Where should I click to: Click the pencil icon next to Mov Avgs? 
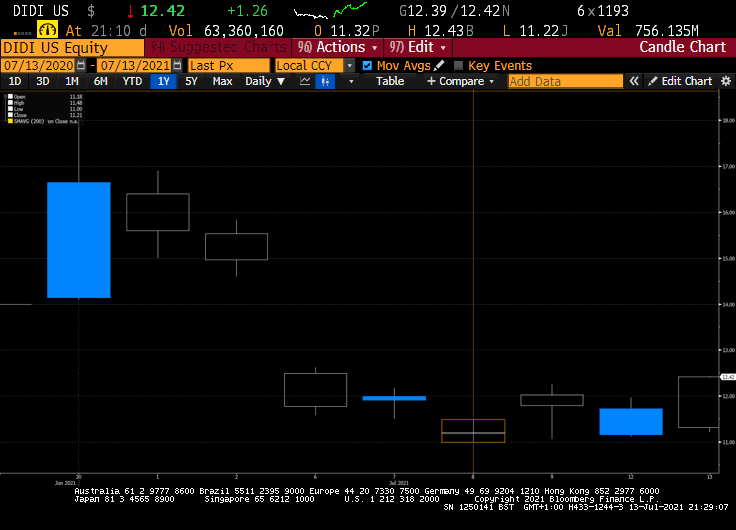439,65
